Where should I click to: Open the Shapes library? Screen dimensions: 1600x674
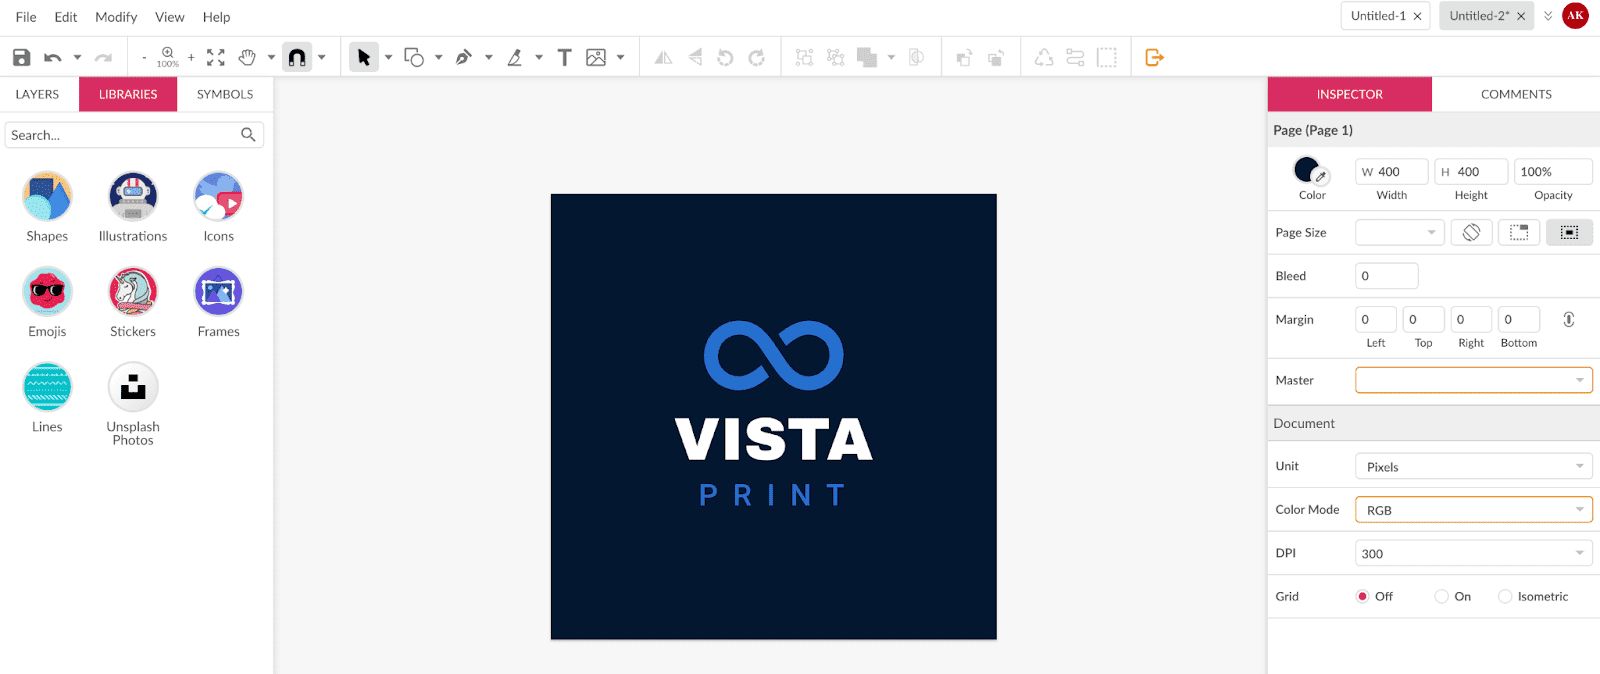(x=47, y=207)
